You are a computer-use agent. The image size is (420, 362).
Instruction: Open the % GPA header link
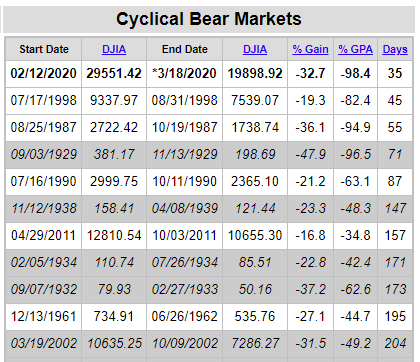(355, 49)
